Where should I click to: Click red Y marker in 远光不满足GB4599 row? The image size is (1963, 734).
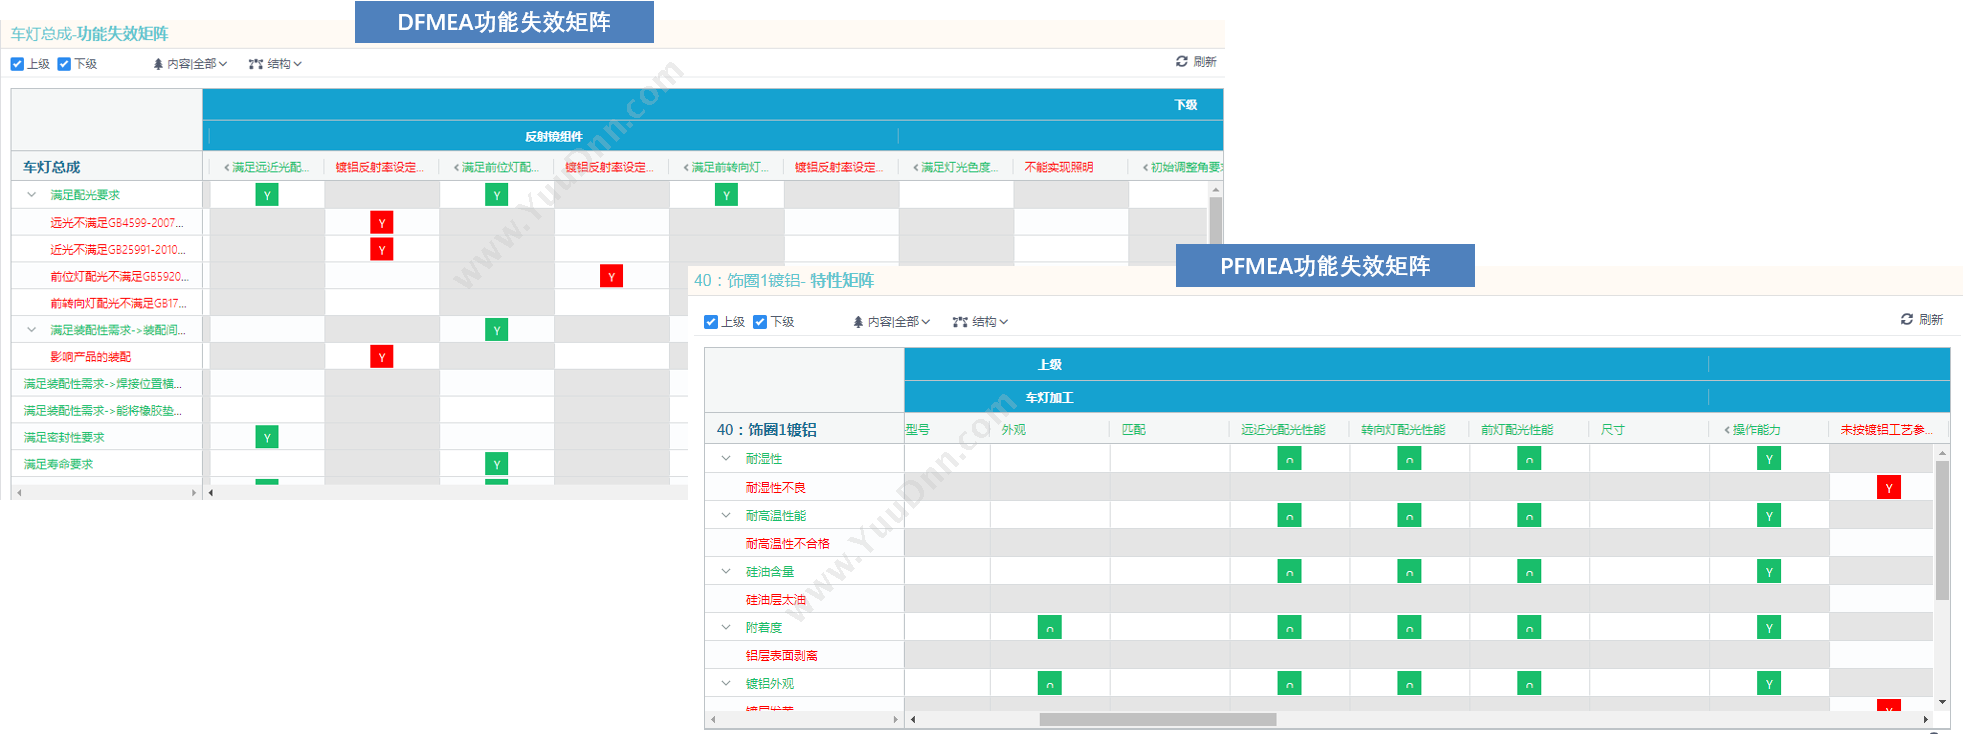pyautogui.click(x=382, y=222)
